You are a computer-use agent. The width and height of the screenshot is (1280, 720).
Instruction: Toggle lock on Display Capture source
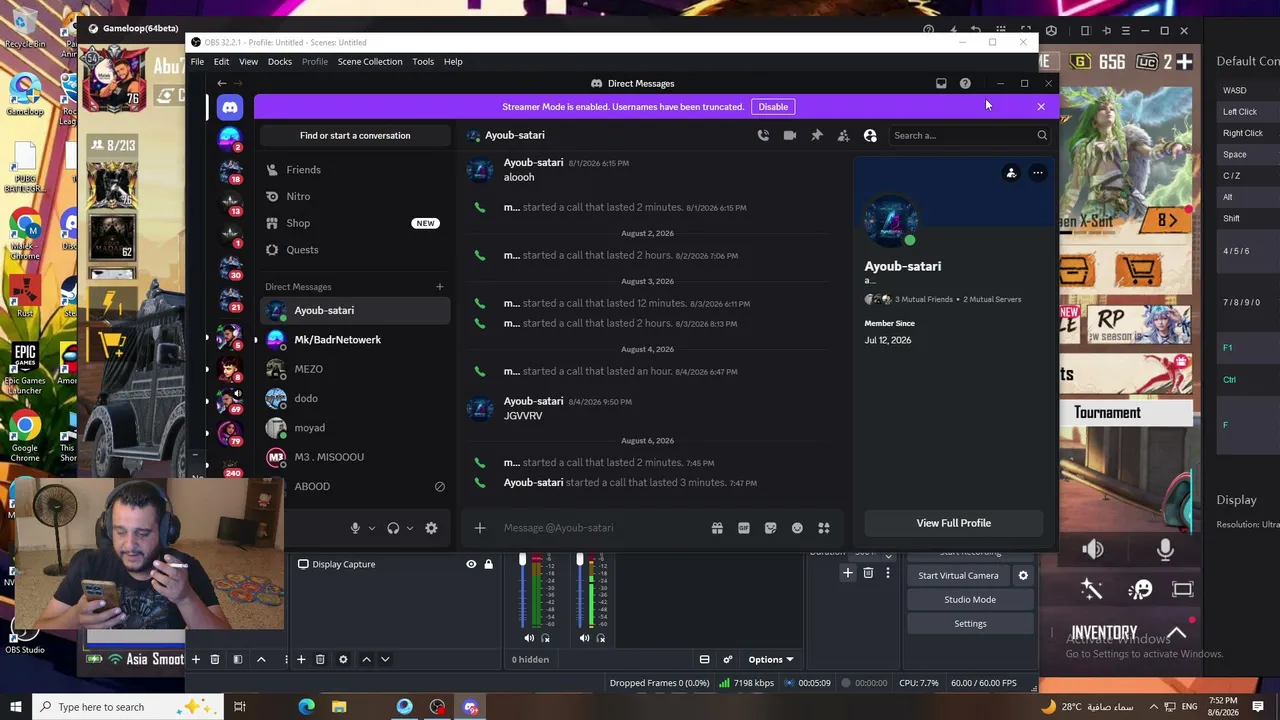click(488, 564)
